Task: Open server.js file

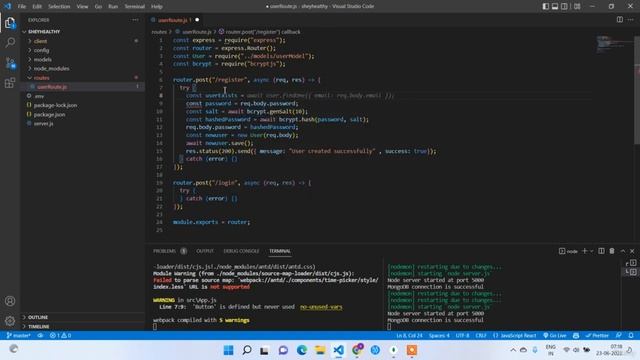Action: [43, 124]
